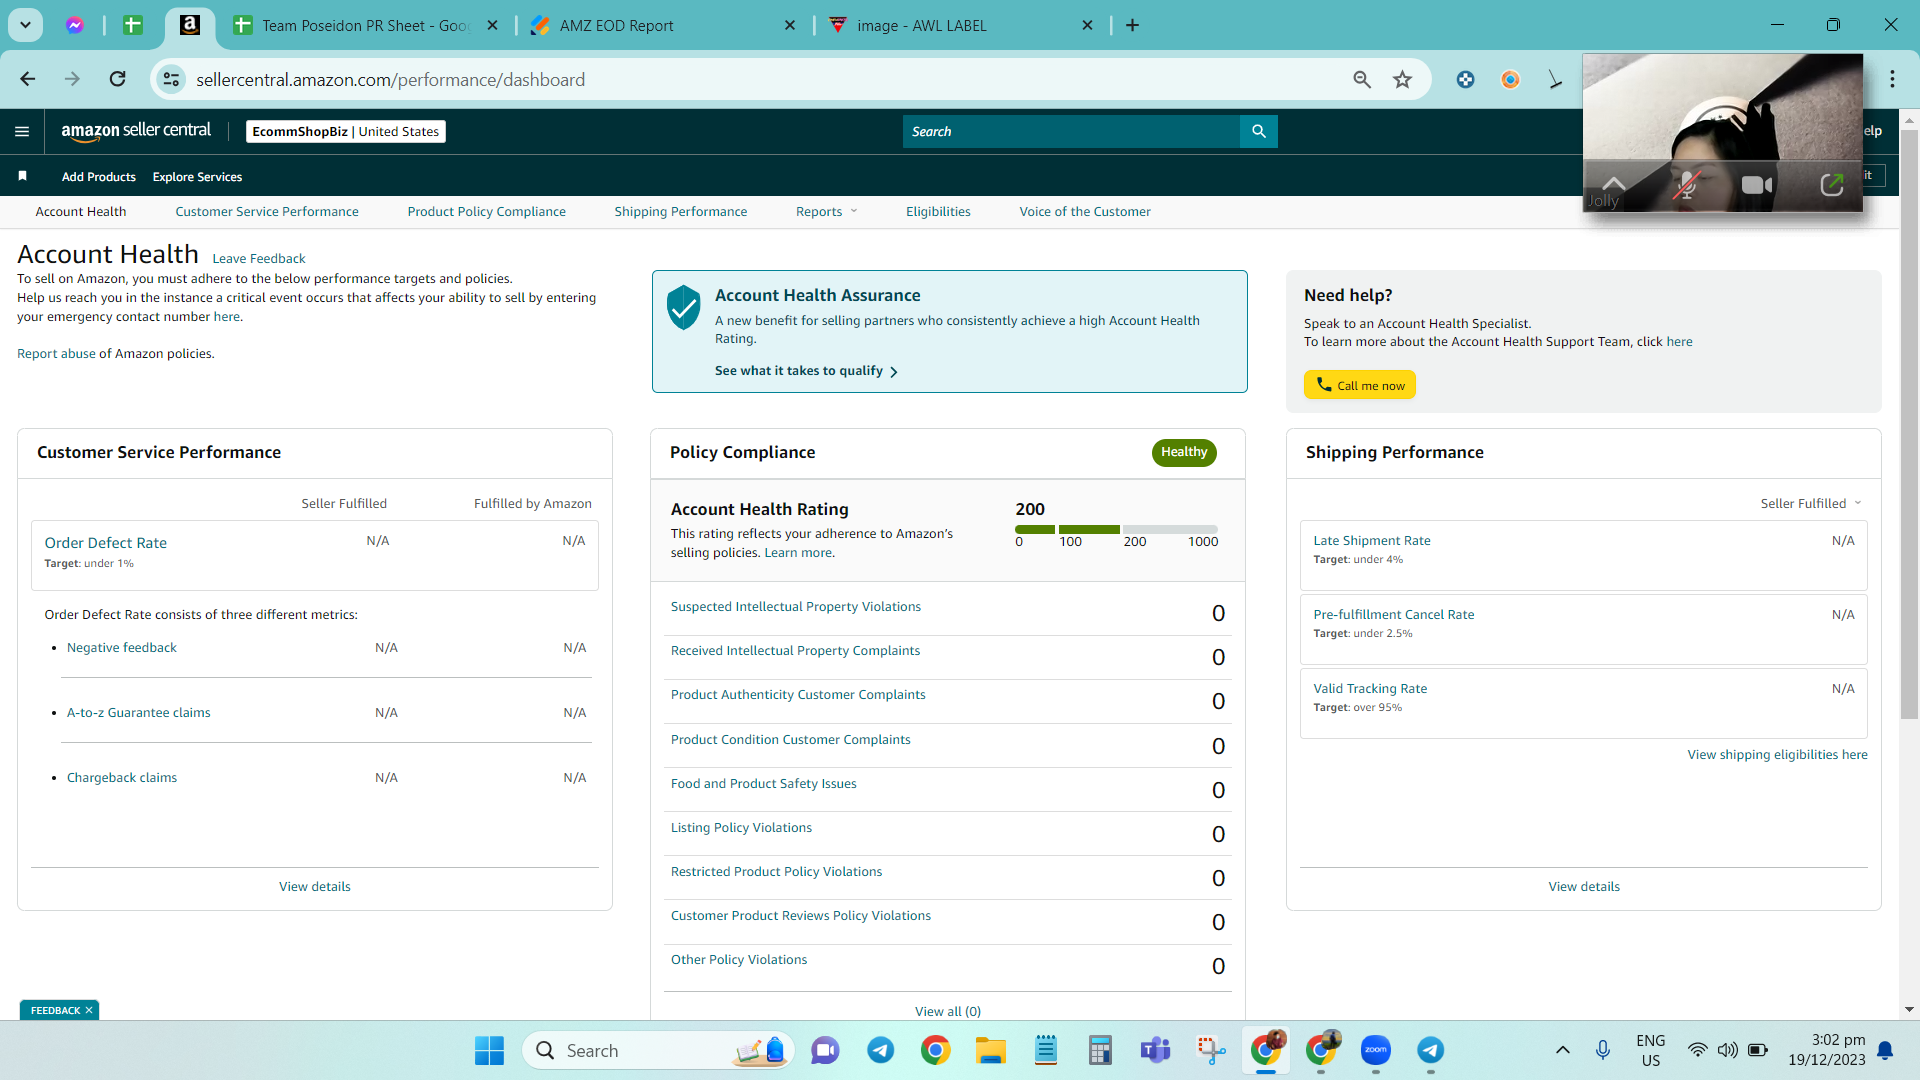
Task: Click the Account Health Assurance shield icon
Action: pos(684,307)
